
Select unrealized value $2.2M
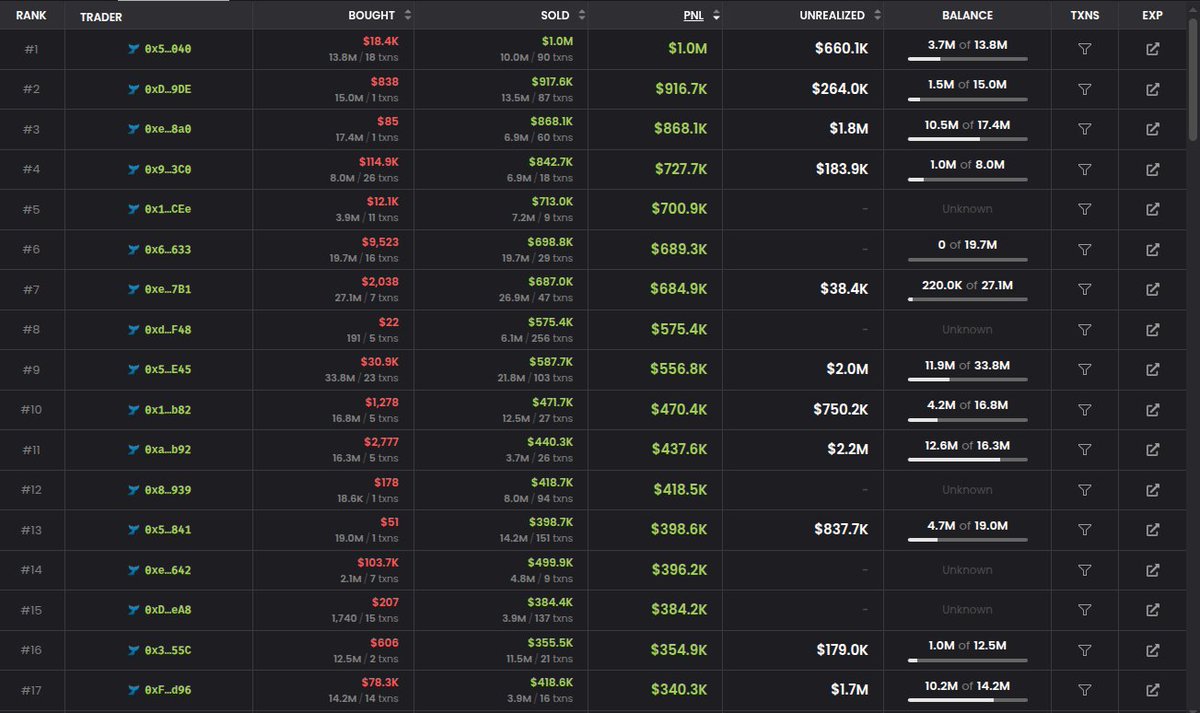[847, 449]
